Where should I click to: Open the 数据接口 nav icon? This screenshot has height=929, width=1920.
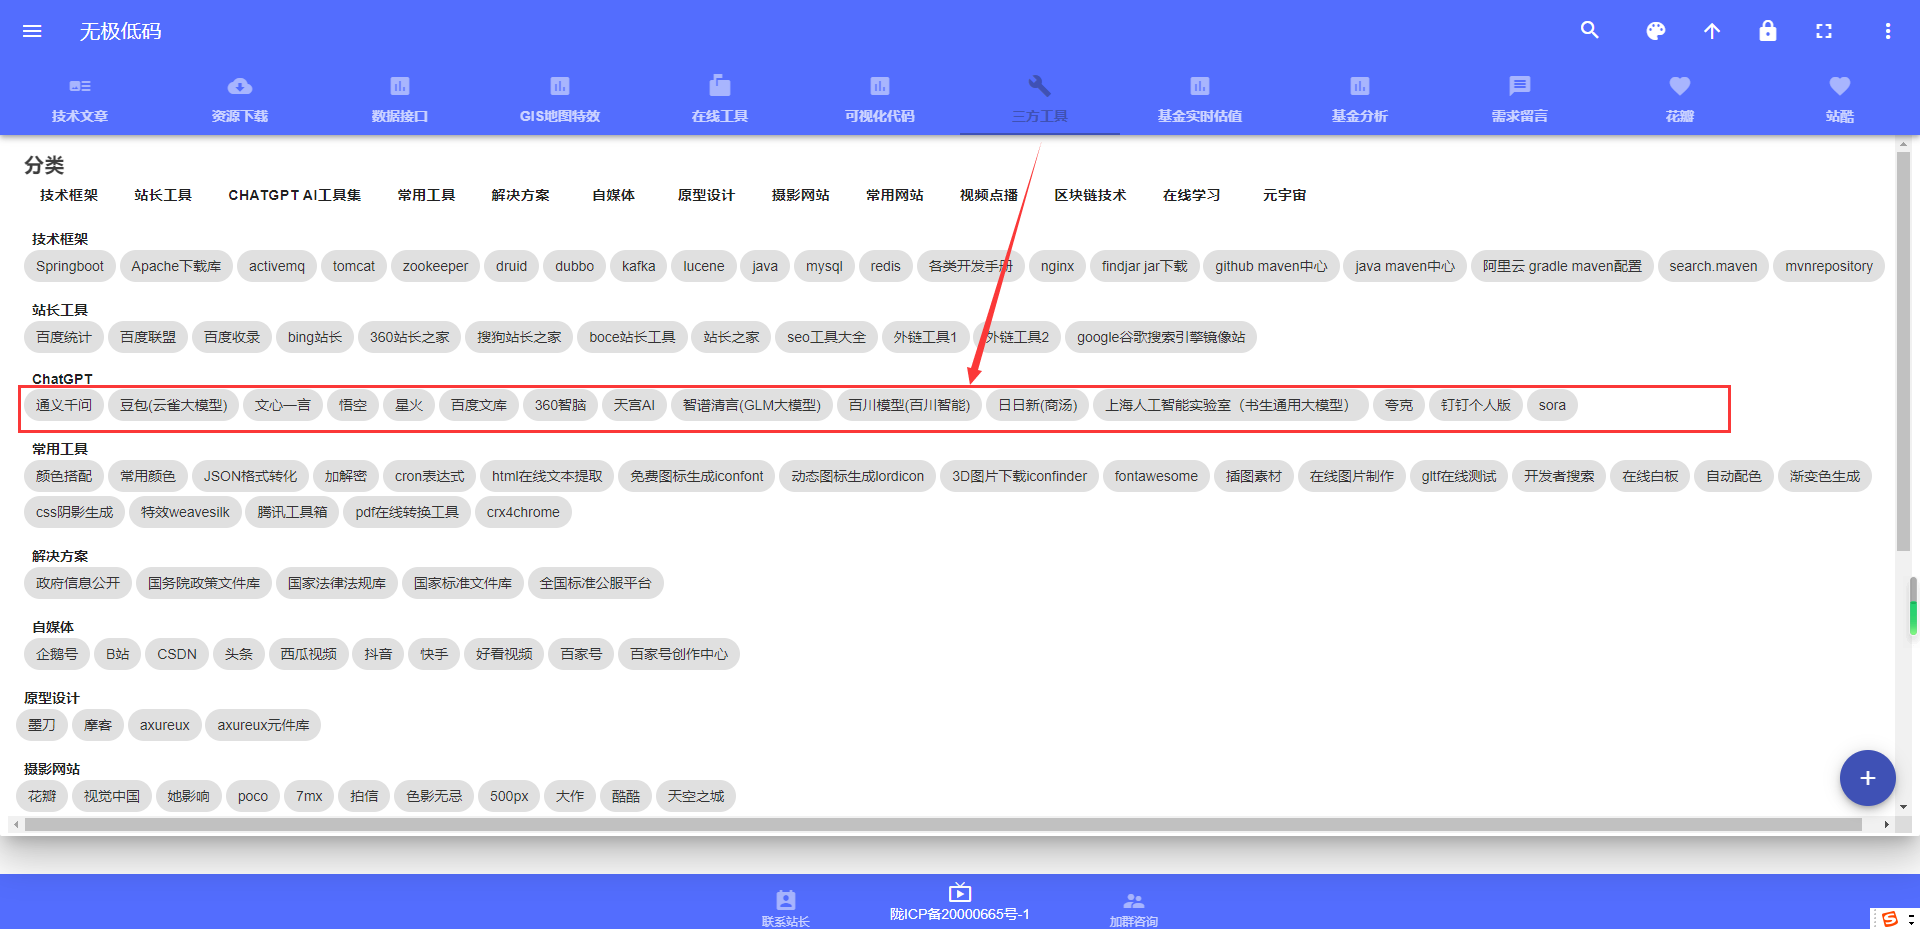400,86
